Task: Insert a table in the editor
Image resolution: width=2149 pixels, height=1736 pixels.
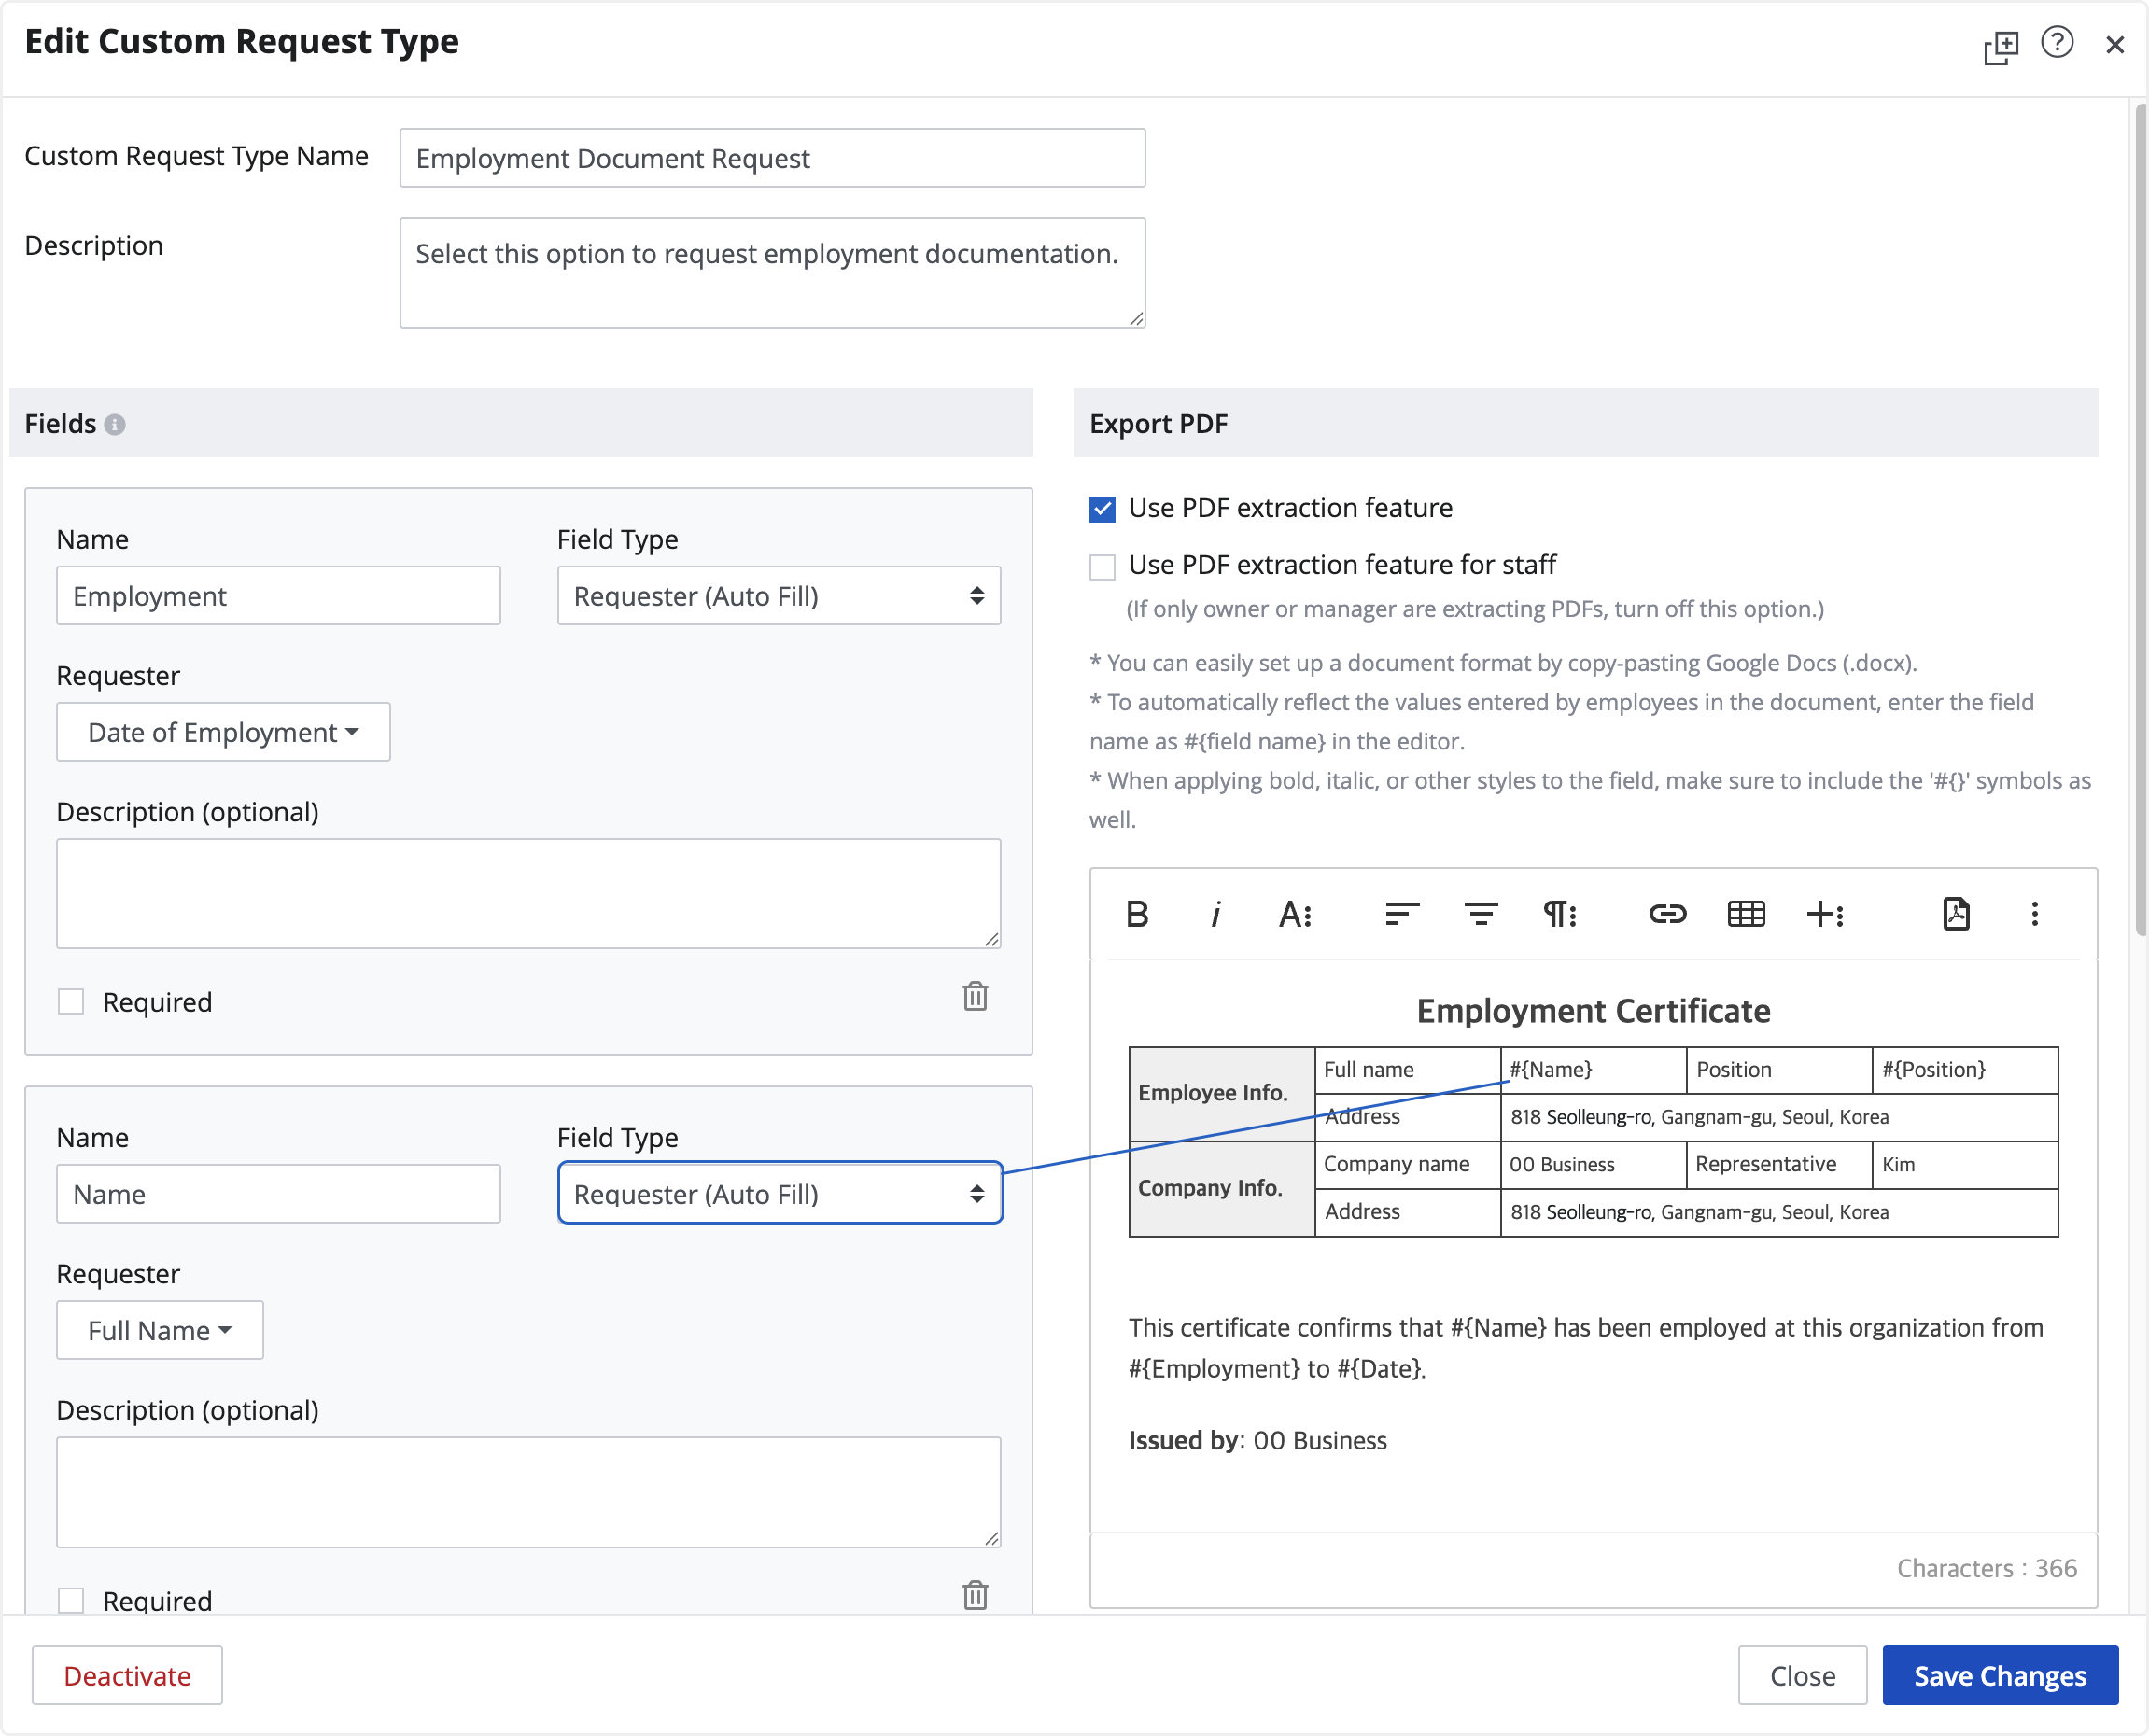Action: pyautogui.click(x=1746, y=914)
